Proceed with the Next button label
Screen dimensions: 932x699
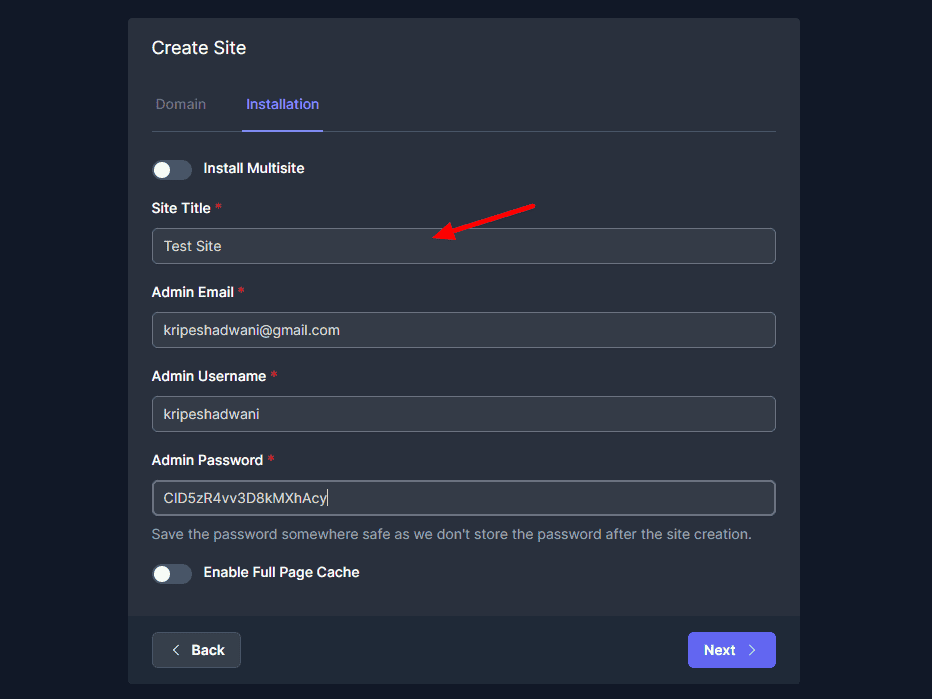pyautogui.click(x=719, y=650)
